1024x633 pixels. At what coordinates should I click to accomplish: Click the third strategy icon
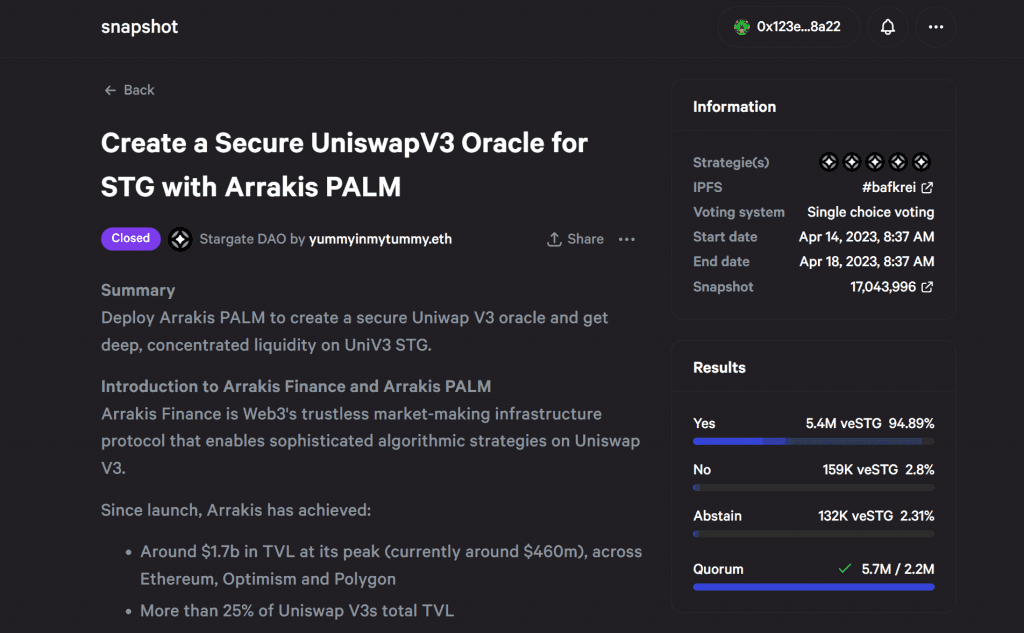(x=875, y=162)
